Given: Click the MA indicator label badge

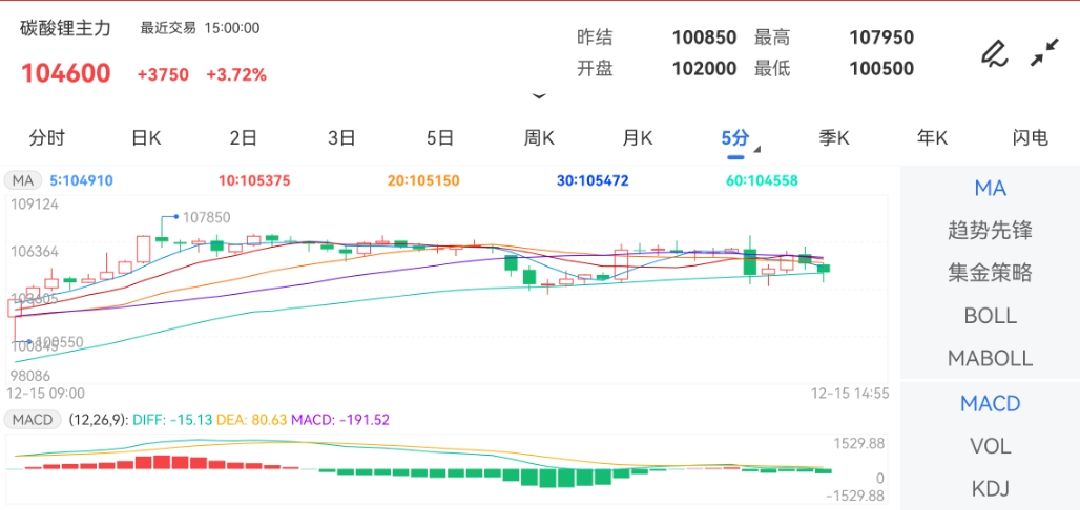Looking at the screenshot, I should tap(23, 181).
